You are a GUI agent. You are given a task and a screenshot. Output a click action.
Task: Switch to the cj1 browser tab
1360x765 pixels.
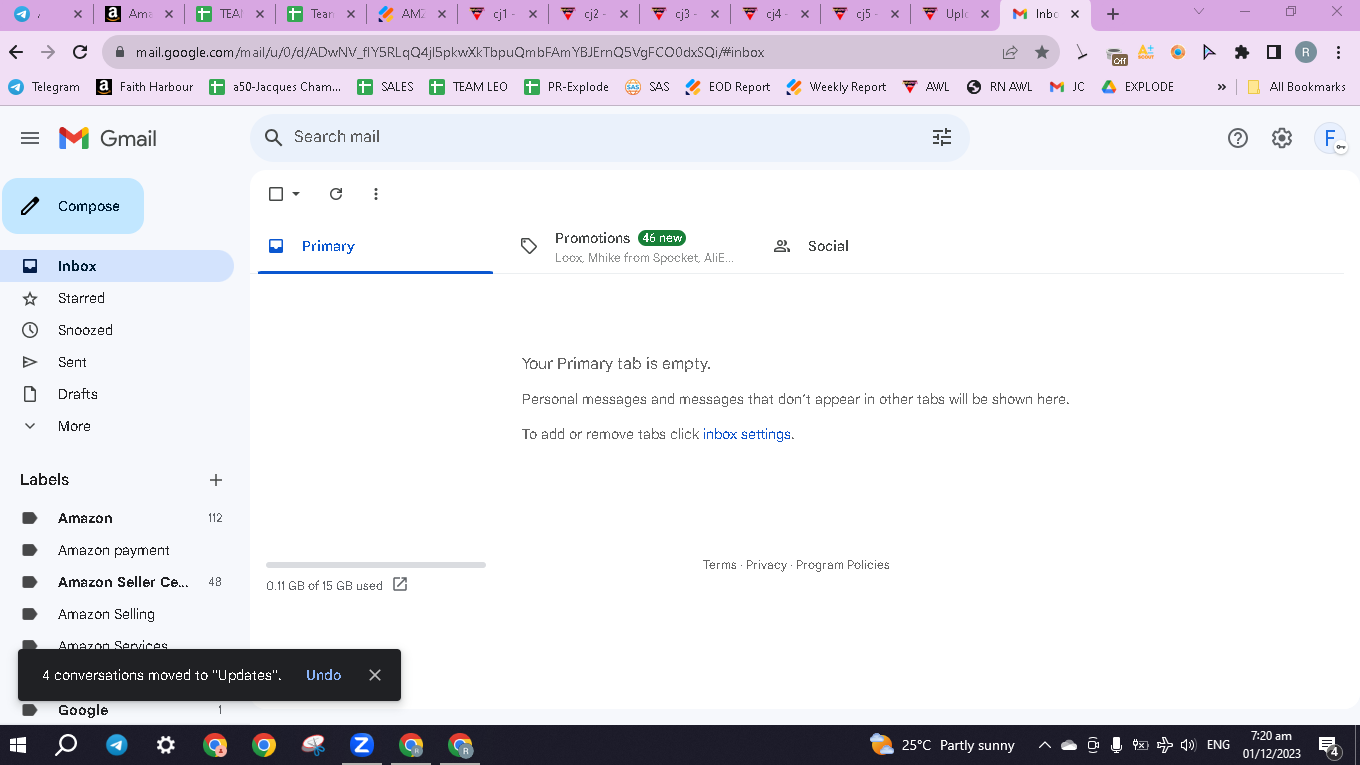pyautogui.click(x=503, y=14)
